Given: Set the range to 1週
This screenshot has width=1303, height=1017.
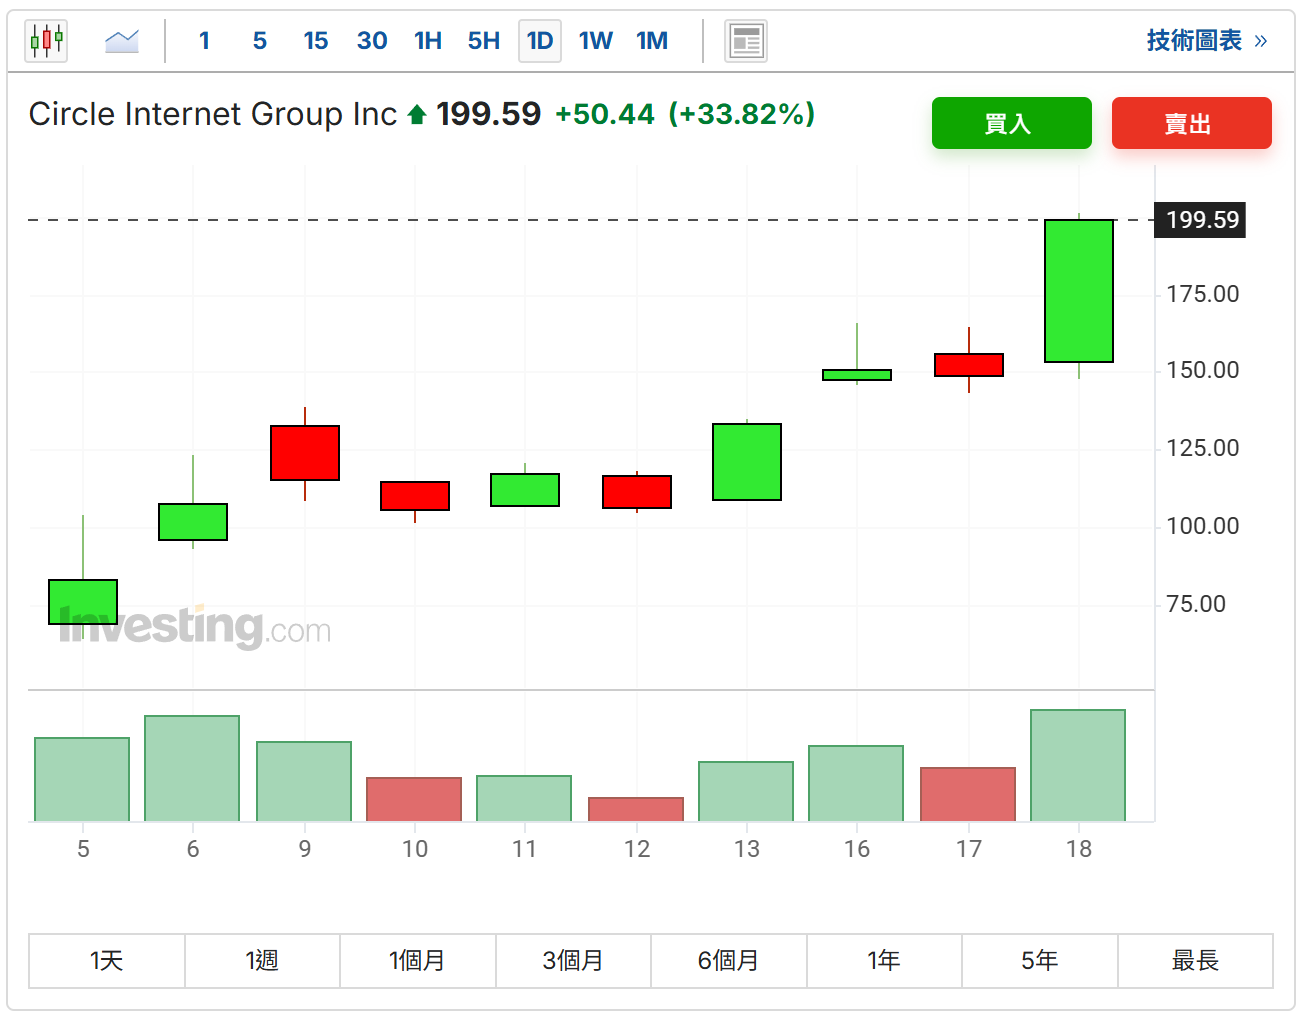Looking at the screenshot, I should 262,961.
